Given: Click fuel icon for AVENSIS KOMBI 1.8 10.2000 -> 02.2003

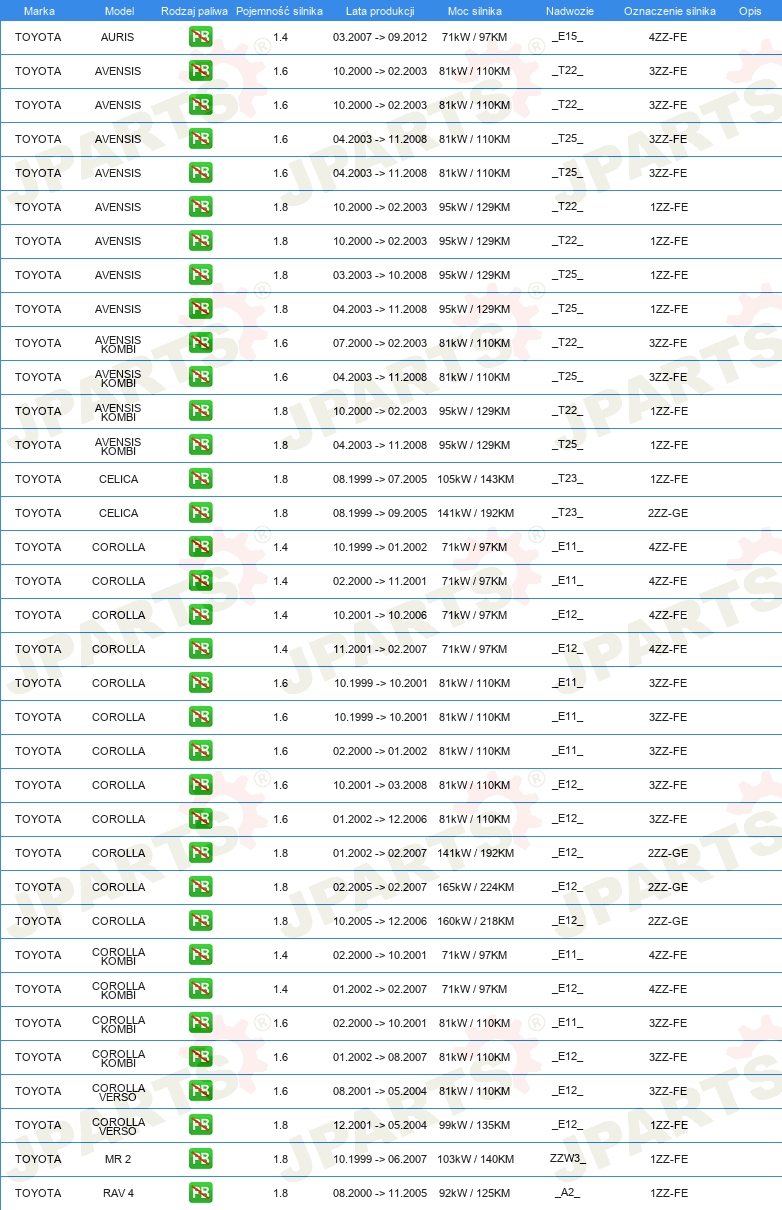Looking at the screenshot, I should click(x=200, y=411).
